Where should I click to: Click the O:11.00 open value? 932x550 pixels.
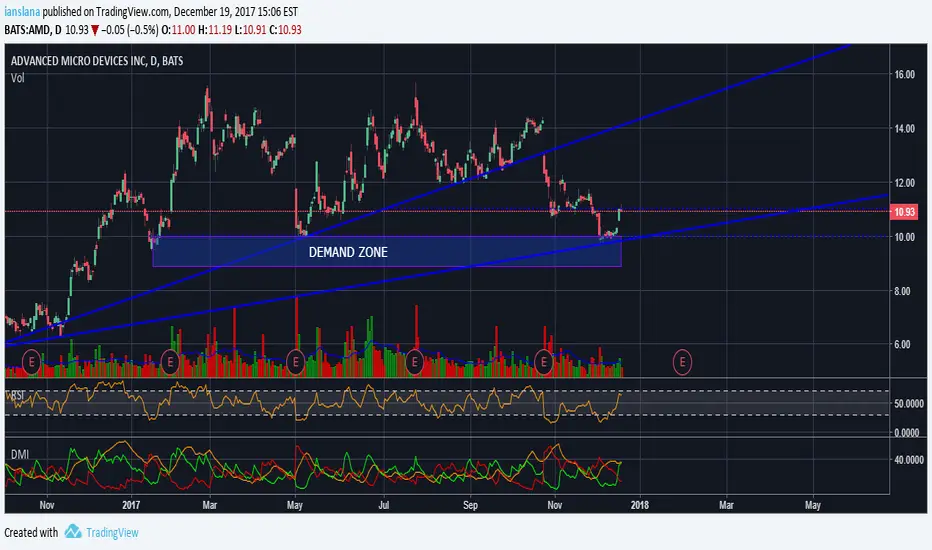click(178, 29)
